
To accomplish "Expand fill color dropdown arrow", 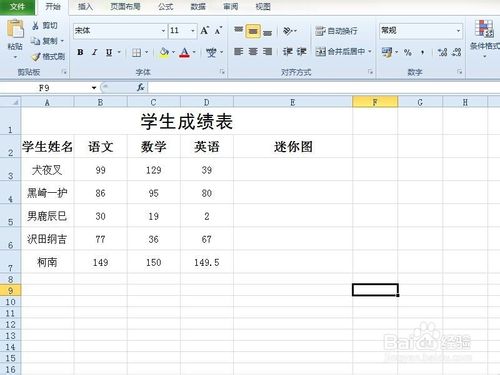I will point(173,52).
